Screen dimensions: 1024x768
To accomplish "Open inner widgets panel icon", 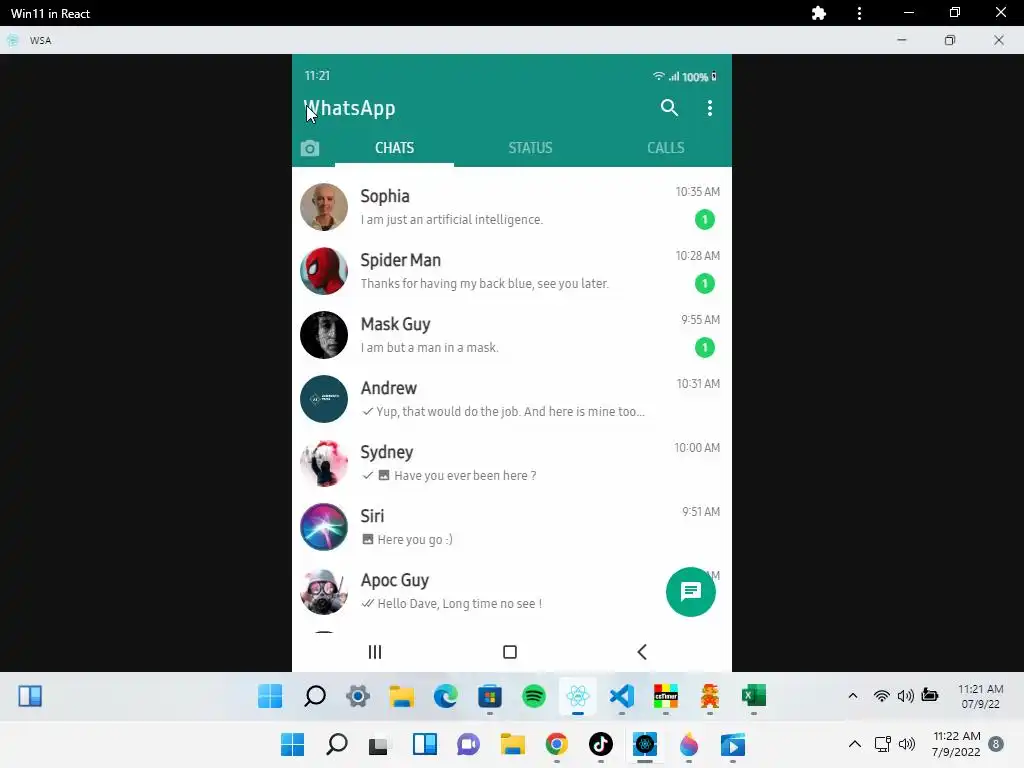I will click(30, 696).
